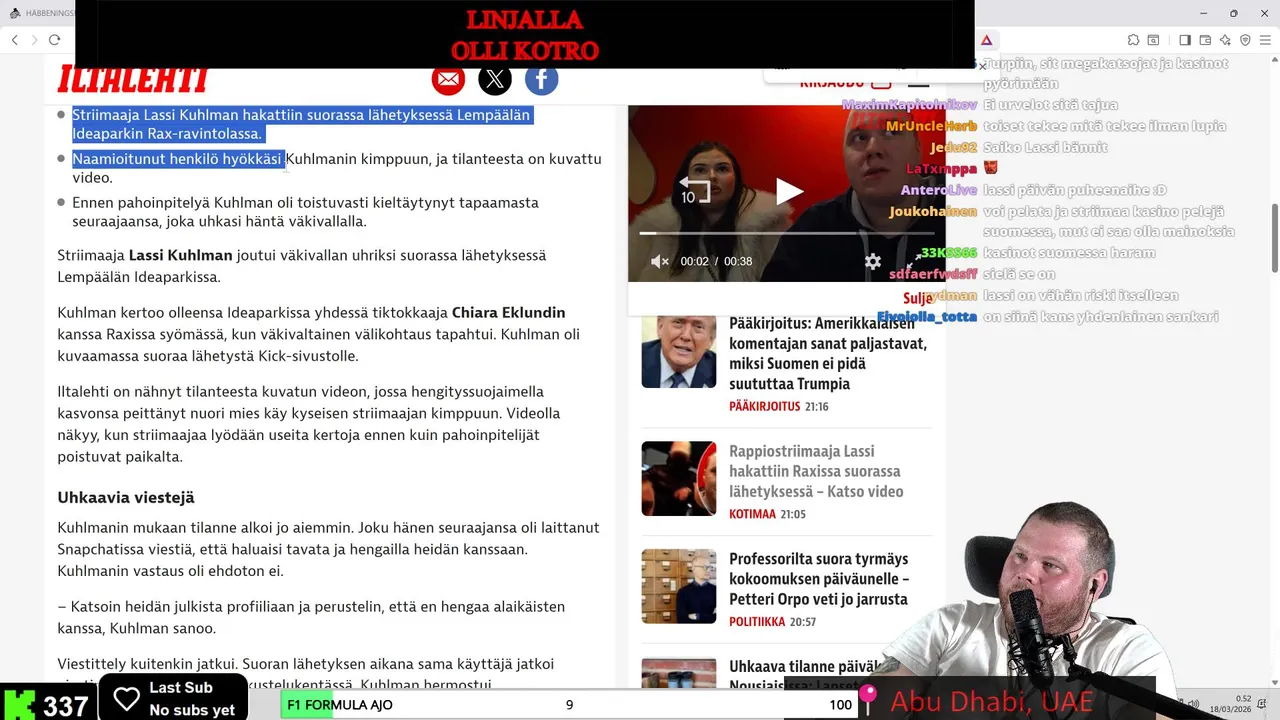Image resolution: width=1280 pixels, height=720 pixels.
Task: Click PÄÄKIRJOITUS category label
Action: [765, 407]
